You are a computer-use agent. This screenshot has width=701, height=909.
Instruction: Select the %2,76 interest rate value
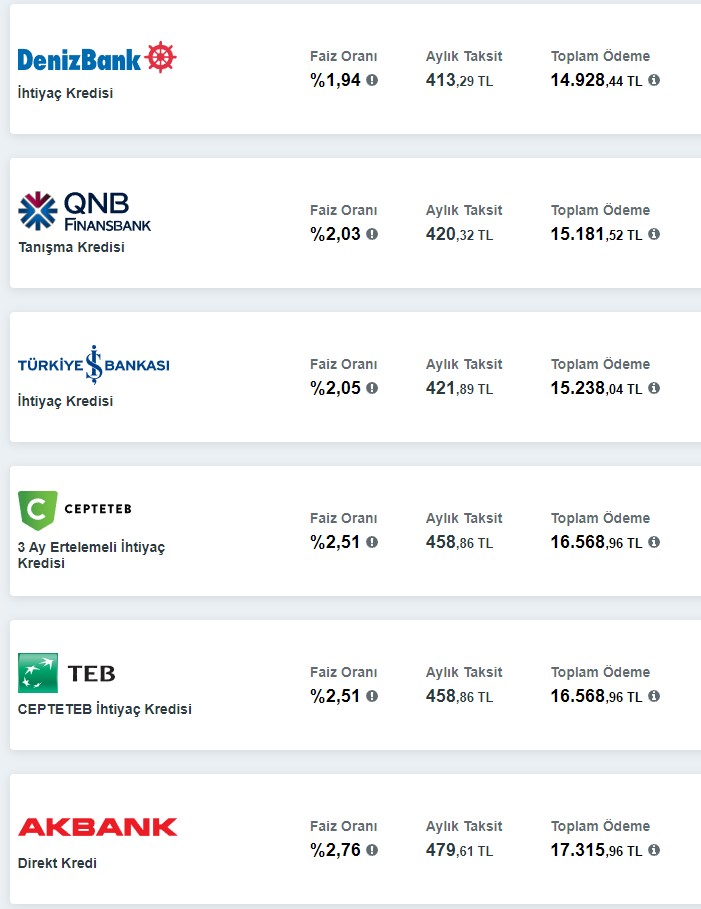click(336, 850)
